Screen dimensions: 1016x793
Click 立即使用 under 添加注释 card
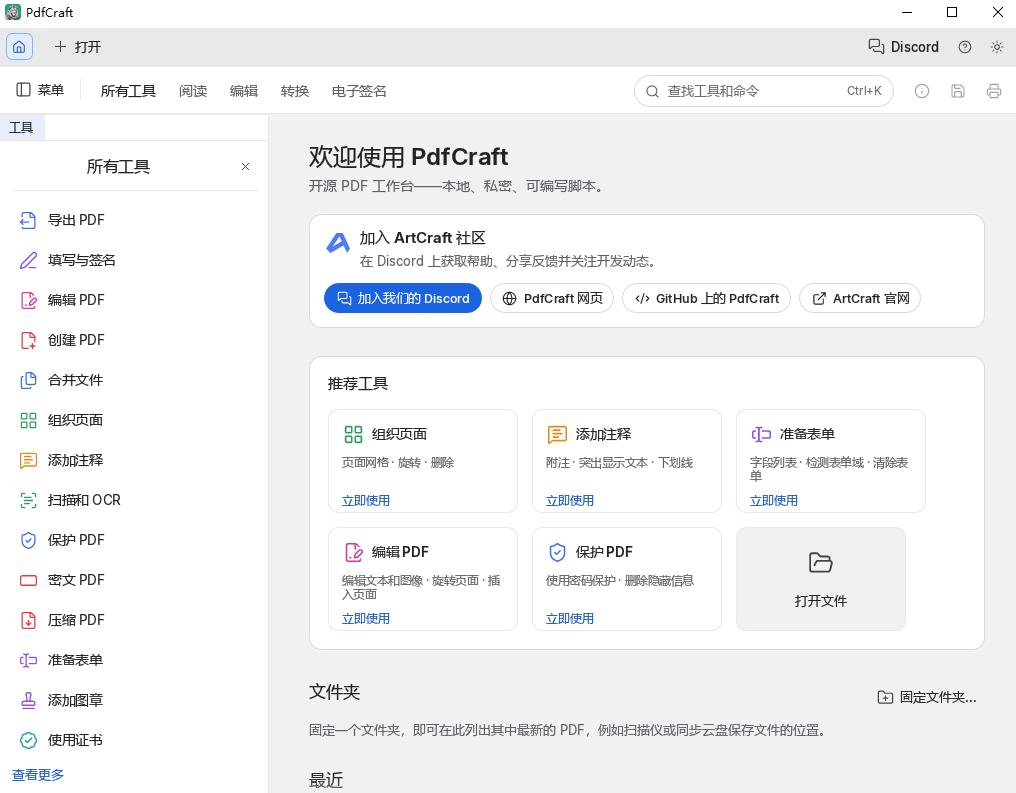coord(570,500)
